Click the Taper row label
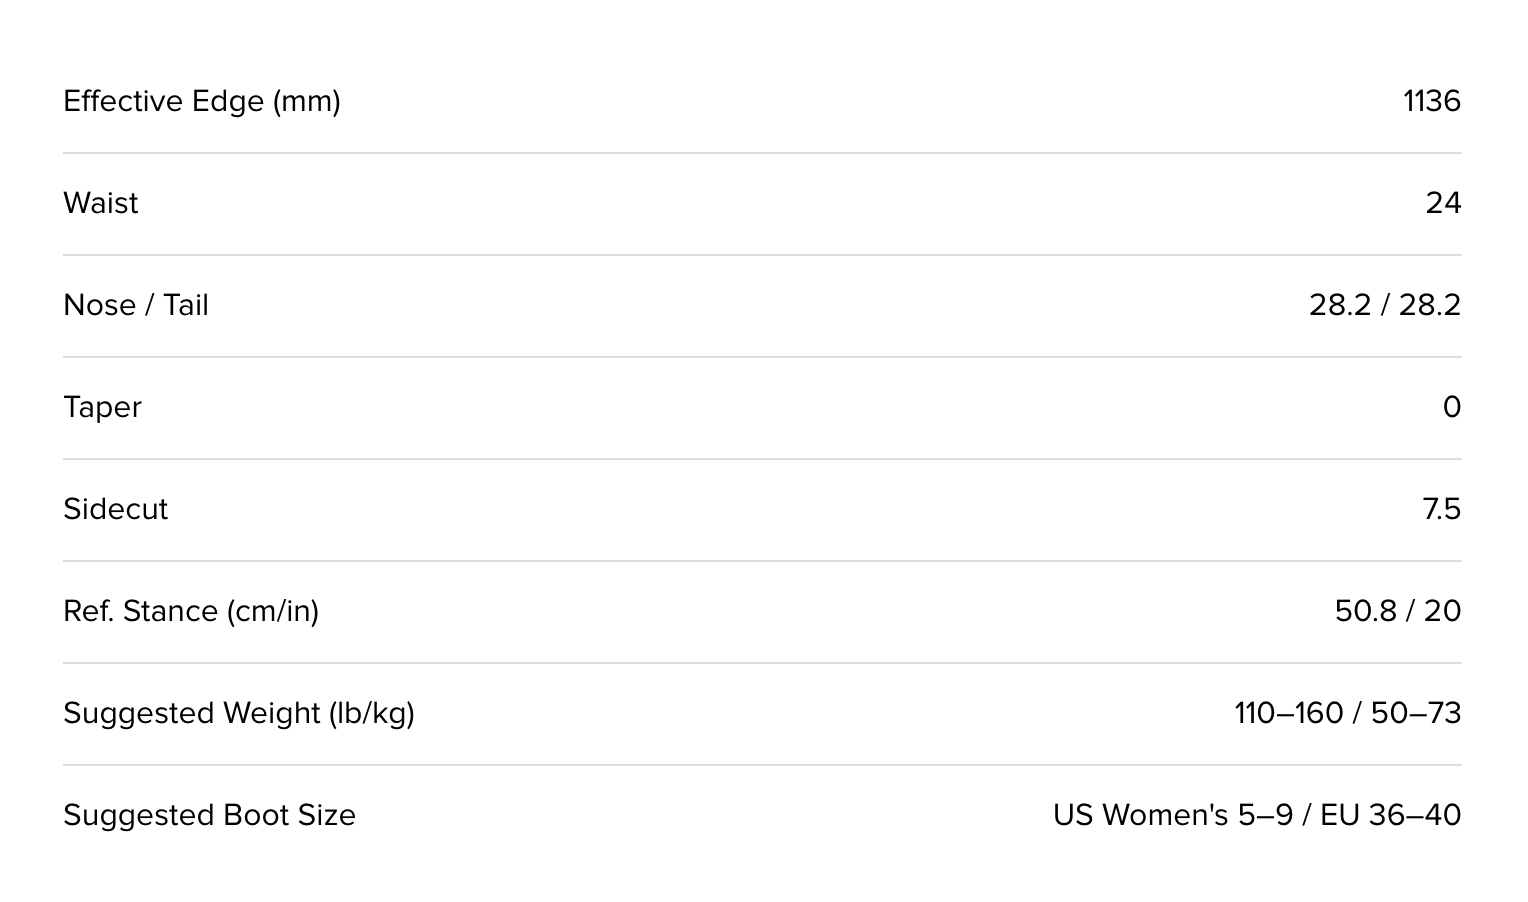The image size is (1528, 902). 102,408
